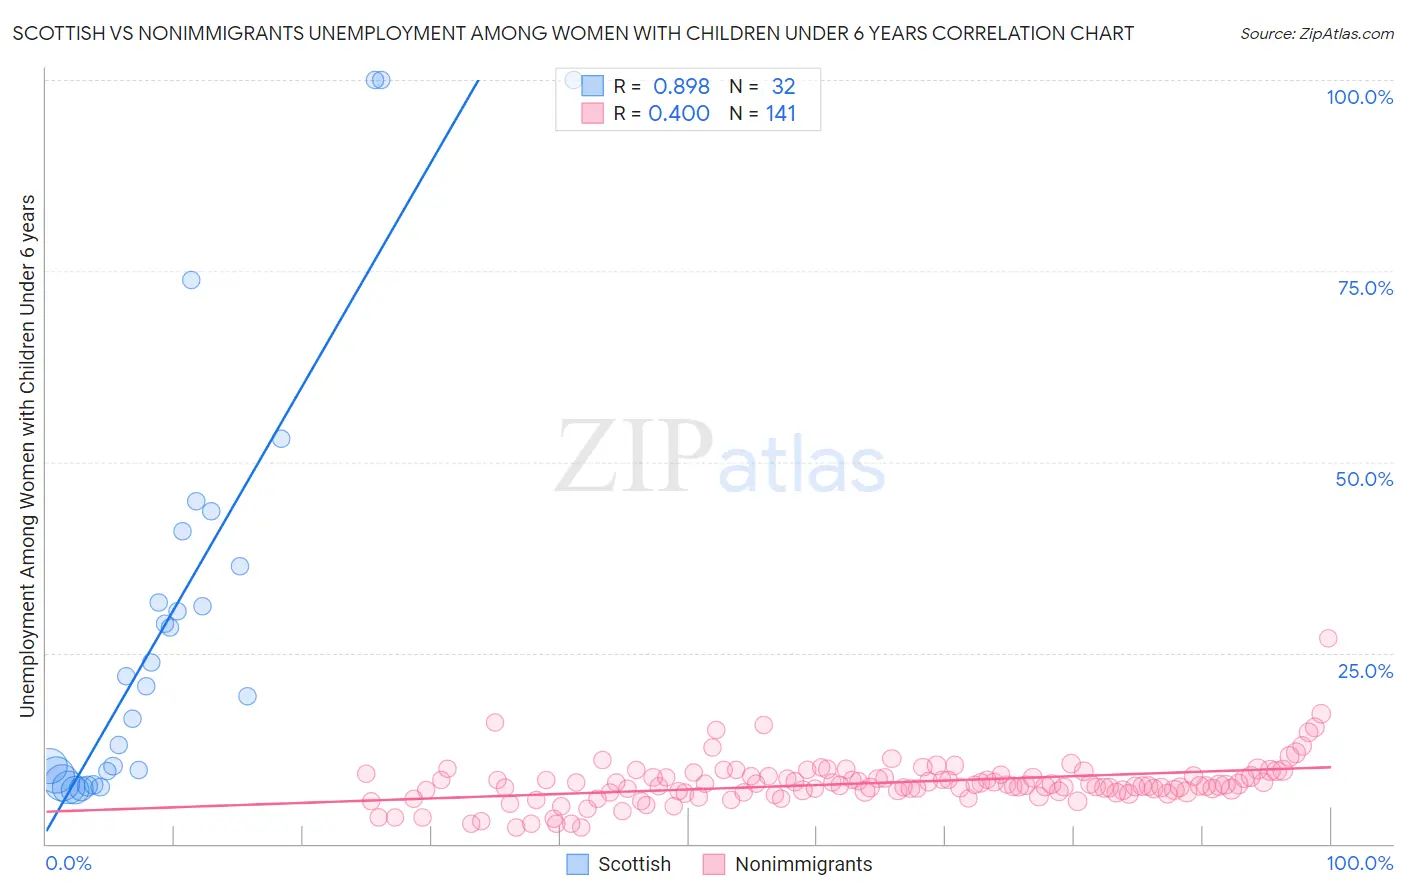Click the blue Scottish legend swatch
Screen dimensions: 1406x892
pos(577,864)
